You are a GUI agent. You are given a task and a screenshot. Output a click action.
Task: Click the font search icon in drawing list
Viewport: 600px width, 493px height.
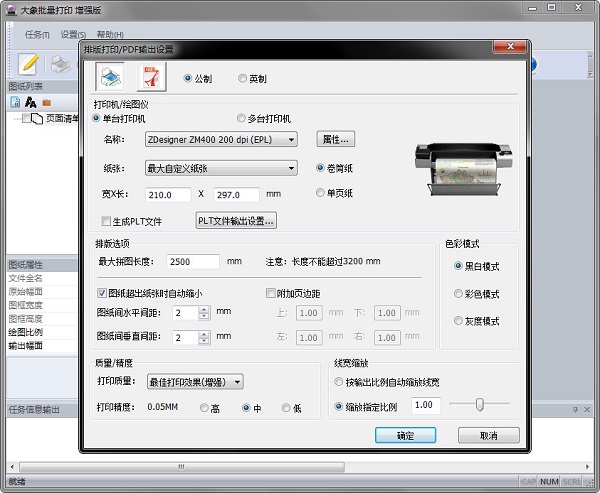tap(31, 102)
